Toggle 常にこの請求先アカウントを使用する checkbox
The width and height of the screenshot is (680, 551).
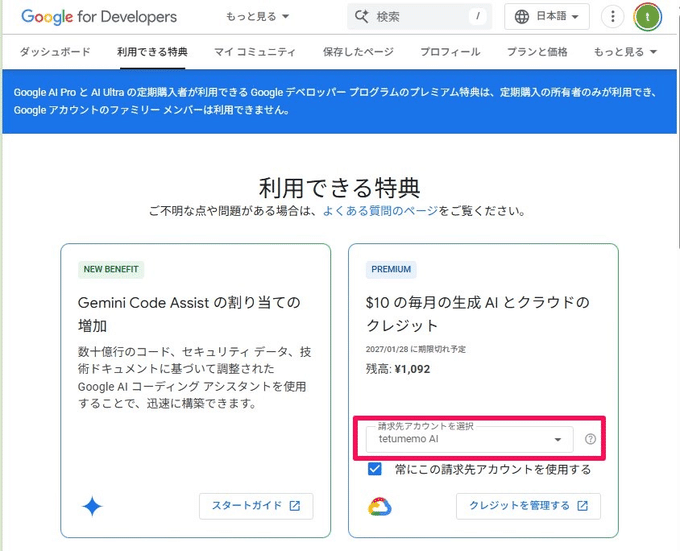pyautogui.click(x=375, y=469)
